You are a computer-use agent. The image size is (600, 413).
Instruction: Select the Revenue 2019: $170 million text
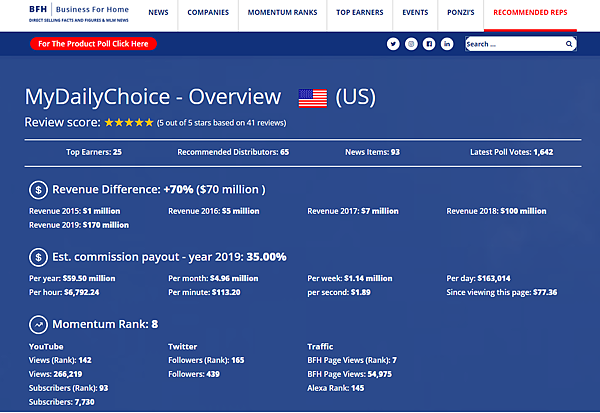tap(79, 225)
